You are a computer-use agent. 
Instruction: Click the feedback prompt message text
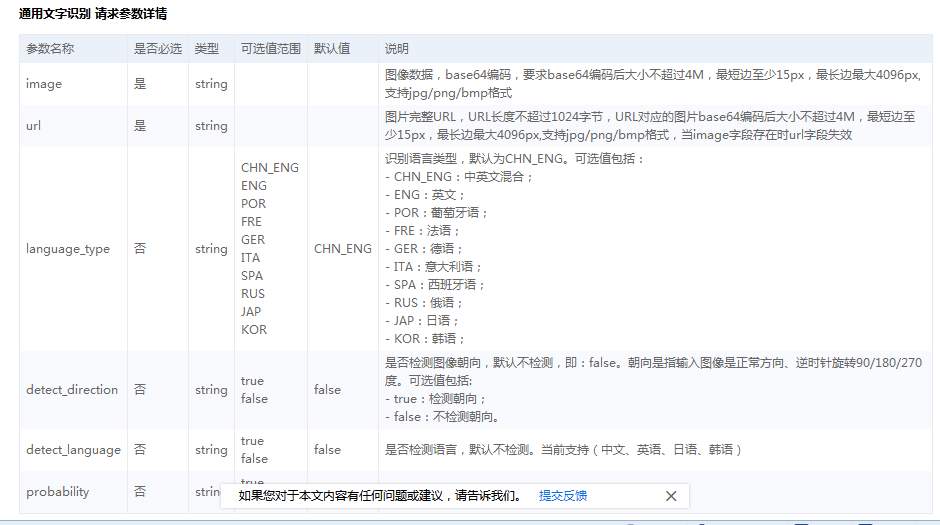point(380,496)
